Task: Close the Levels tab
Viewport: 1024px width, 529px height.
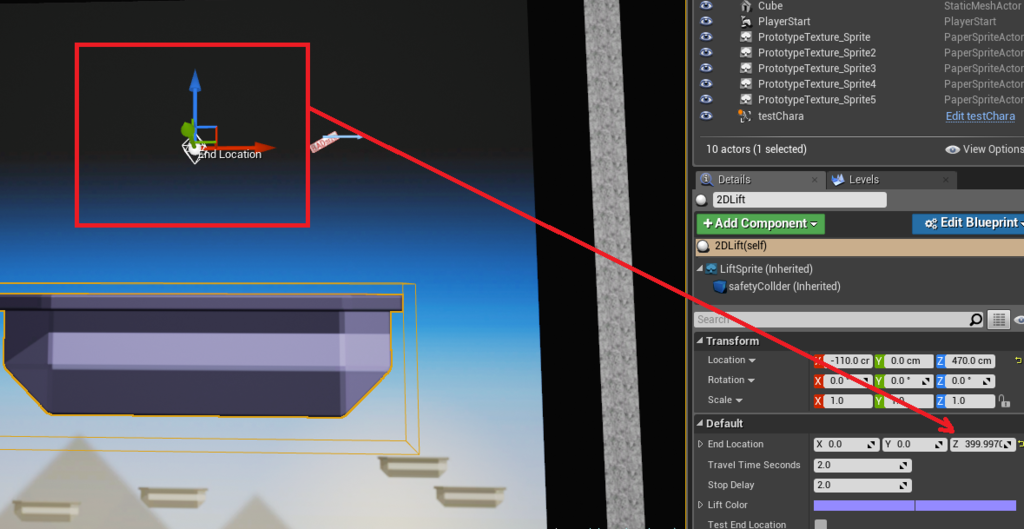Action: [x=945, y=180]
